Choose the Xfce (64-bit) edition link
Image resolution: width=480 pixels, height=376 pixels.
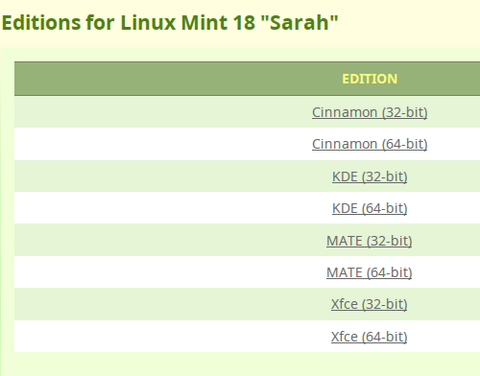(x=369, y=336)
